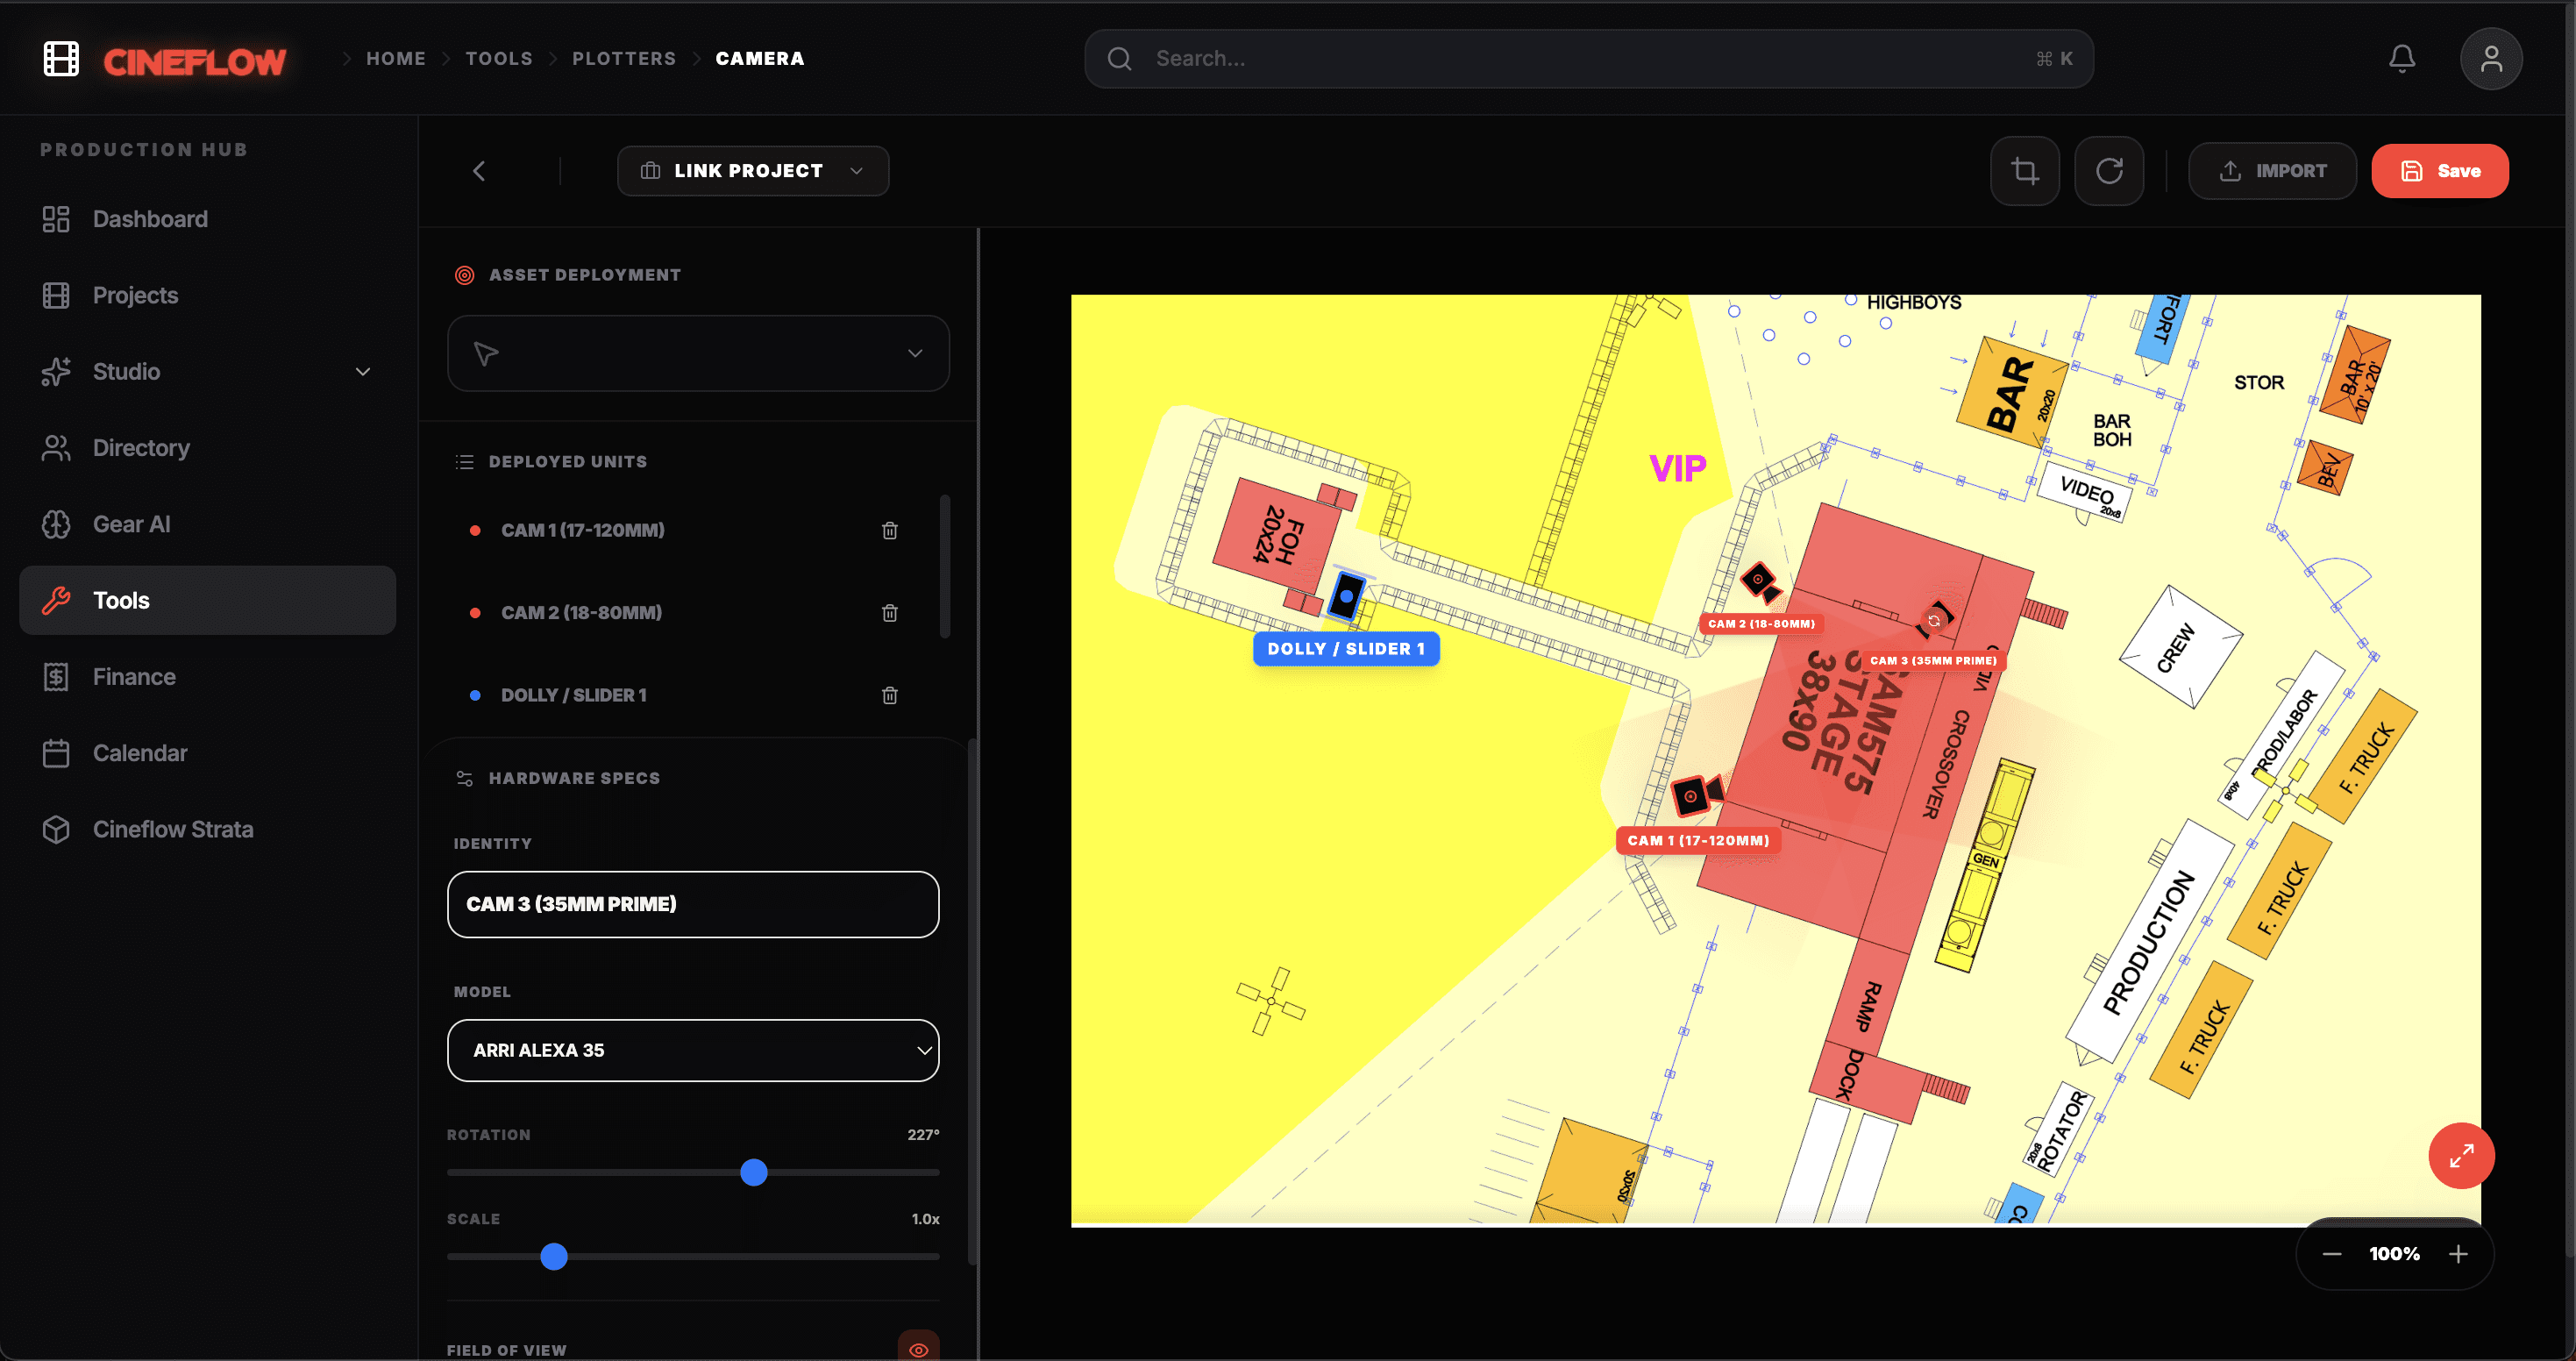Zoom out with the minus icon
This screenshot has height=1361, width=2576.
(2331, 1253)
